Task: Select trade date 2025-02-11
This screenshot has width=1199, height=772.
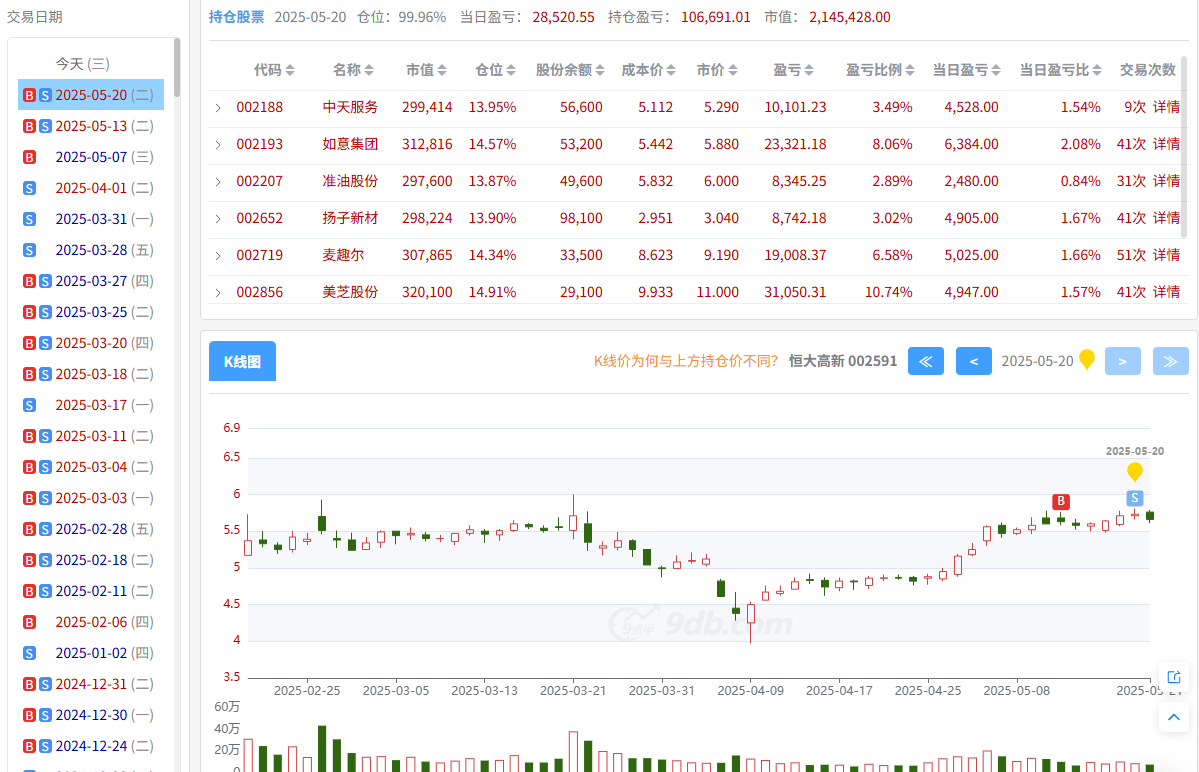Action: tap(91, 592)
